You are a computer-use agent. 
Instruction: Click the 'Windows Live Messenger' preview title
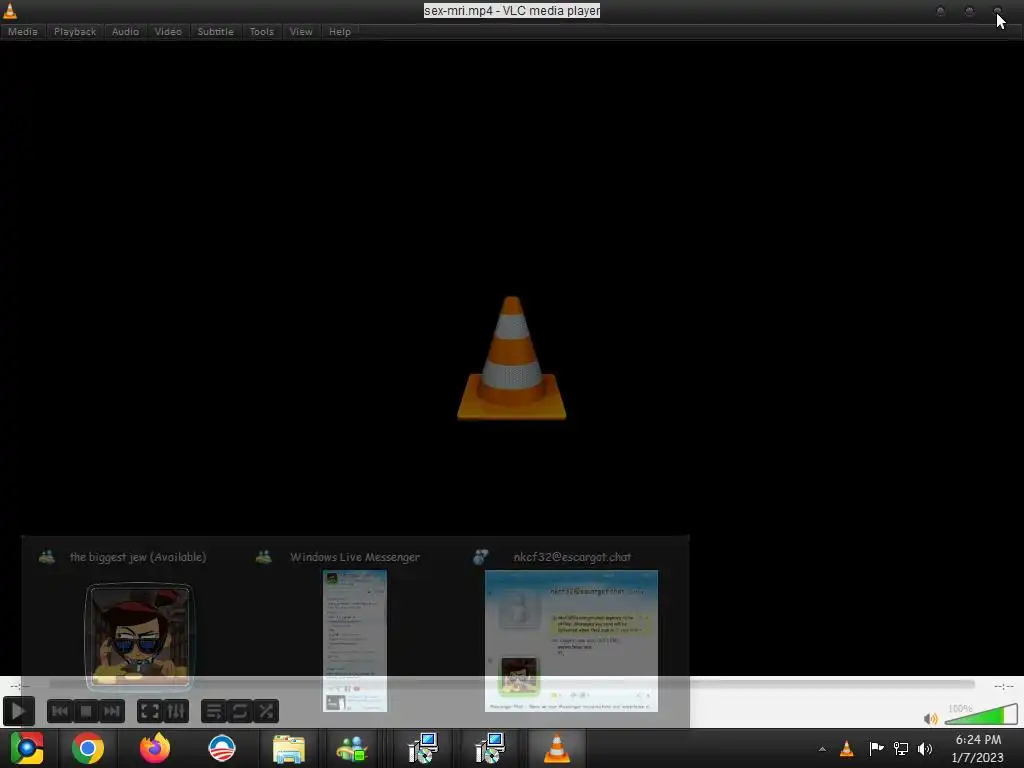point(355,557)
